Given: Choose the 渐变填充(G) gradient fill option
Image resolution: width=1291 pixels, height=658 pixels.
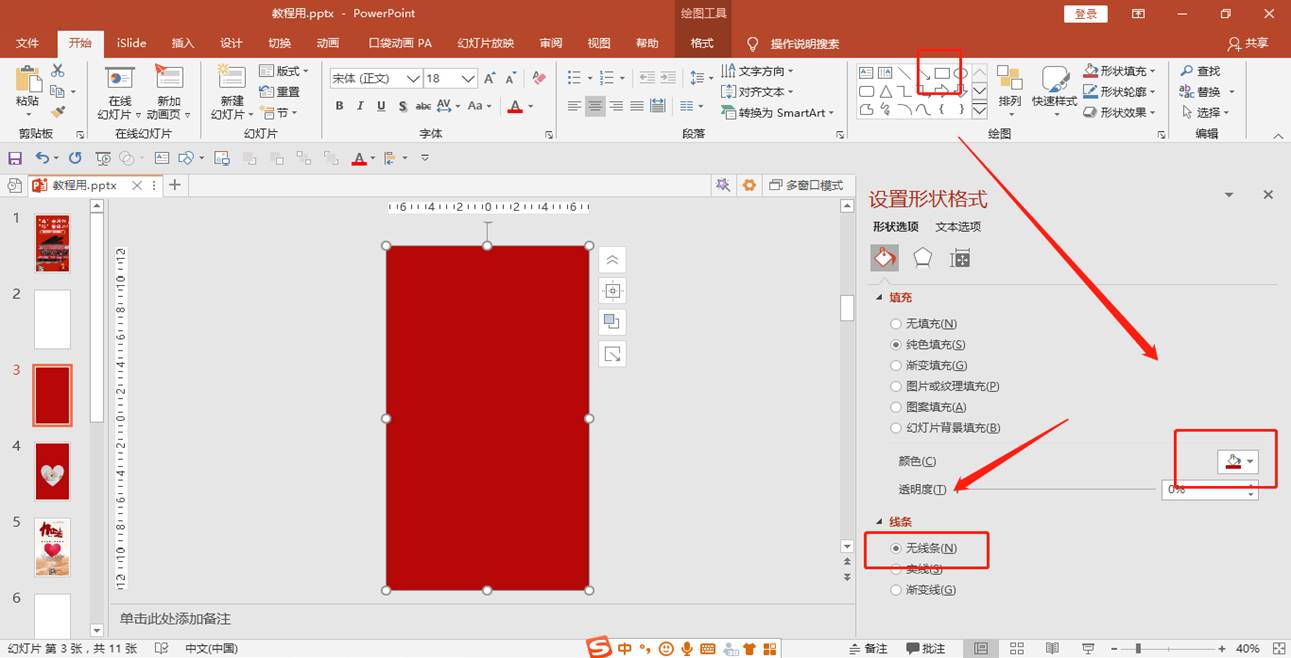Looking at the screenshot, I should coord(896,366).
